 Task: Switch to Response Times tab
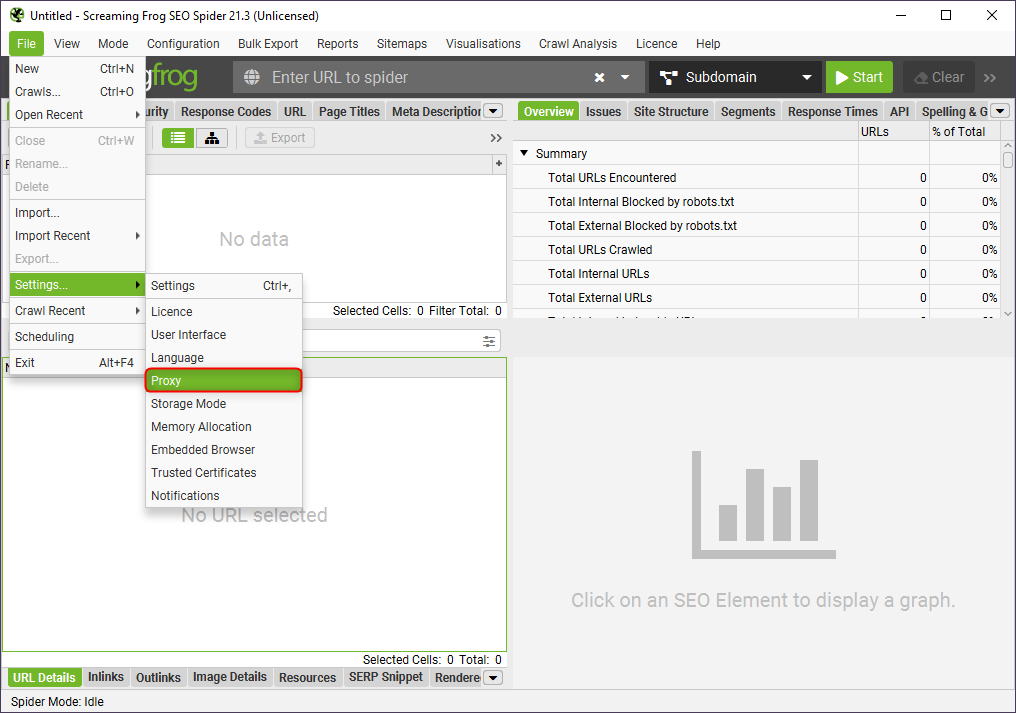click(x=833, y=111)
